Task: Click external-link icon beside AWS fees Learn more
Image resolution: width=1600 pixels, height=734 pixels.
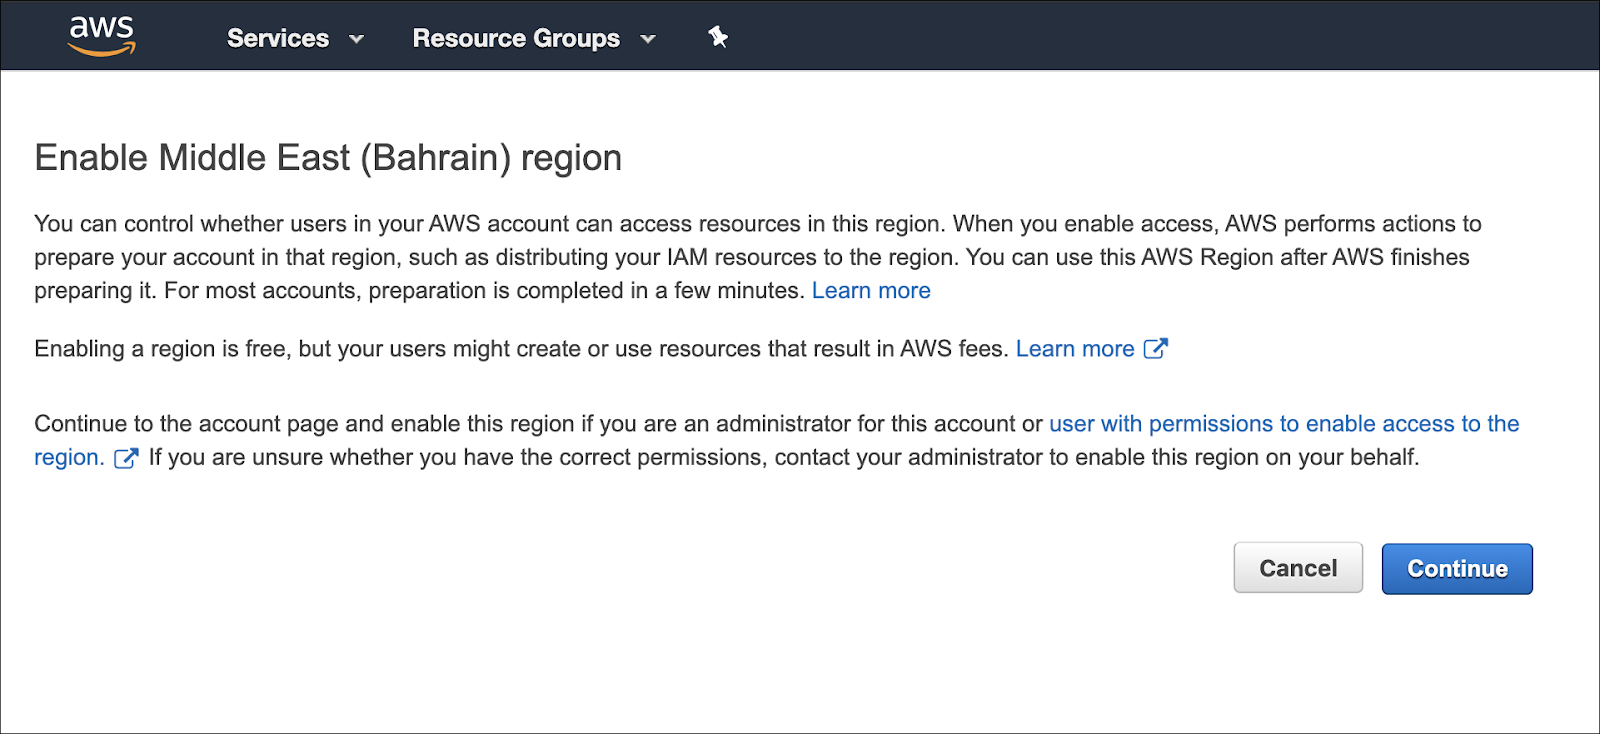Action: coord(1155,349)
